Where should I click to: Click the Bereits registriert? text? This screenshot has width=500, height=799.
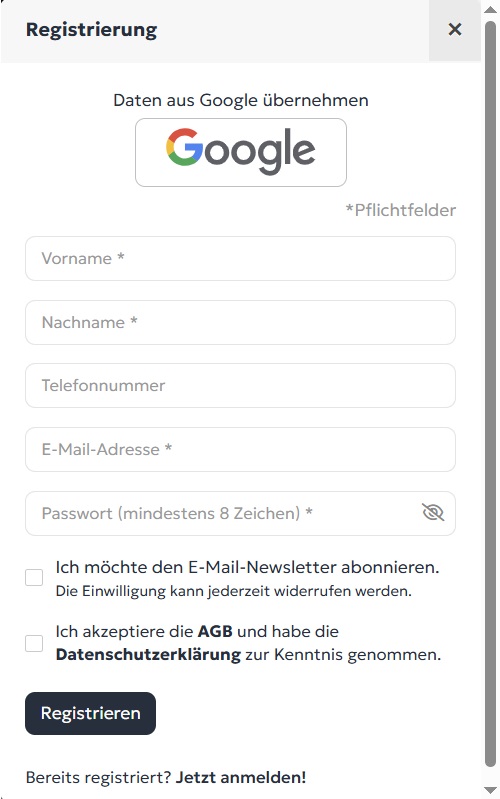(98, 778)
